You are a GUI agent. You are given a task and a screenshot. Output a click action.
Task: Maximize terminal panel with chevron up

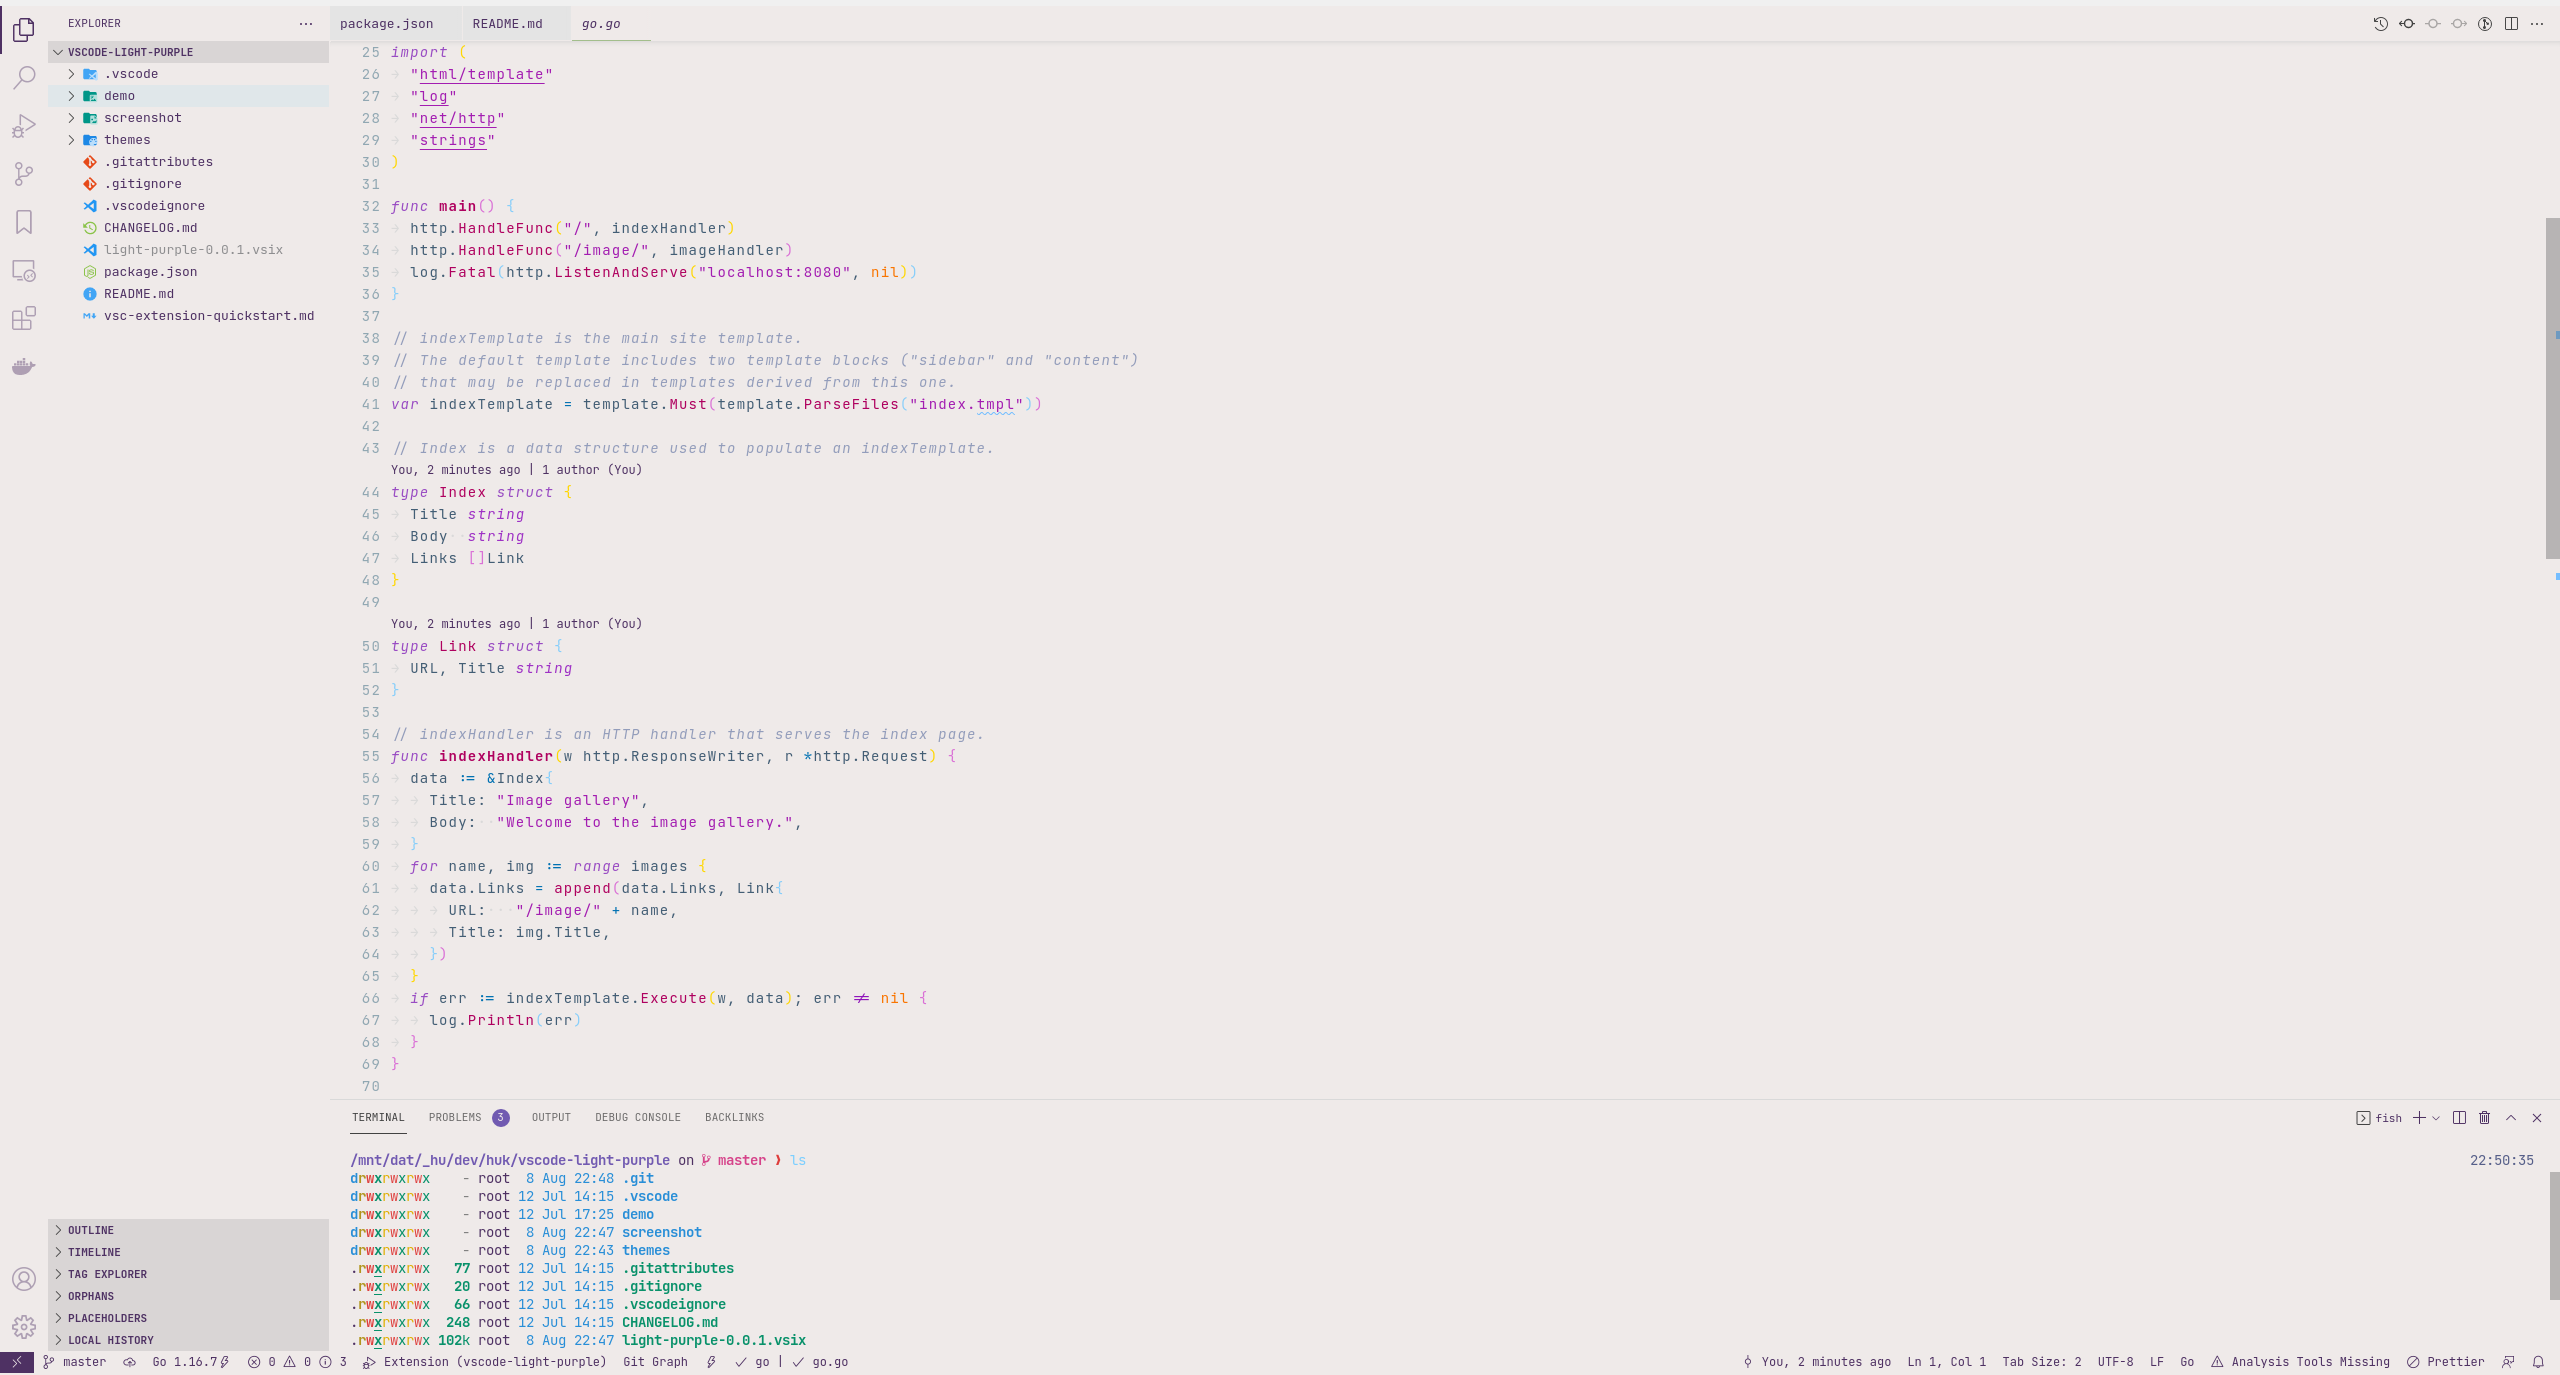coord(2511,1118)
